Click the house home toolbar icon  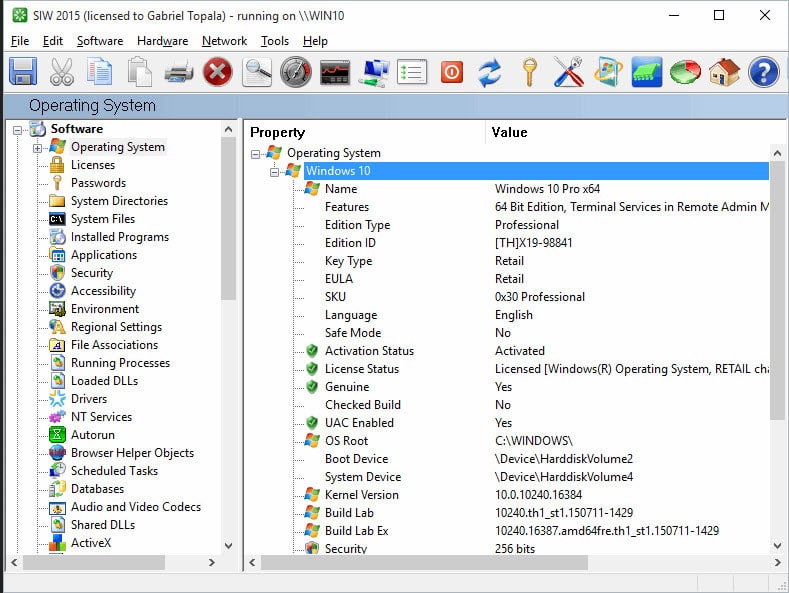(x=725, y=72)
